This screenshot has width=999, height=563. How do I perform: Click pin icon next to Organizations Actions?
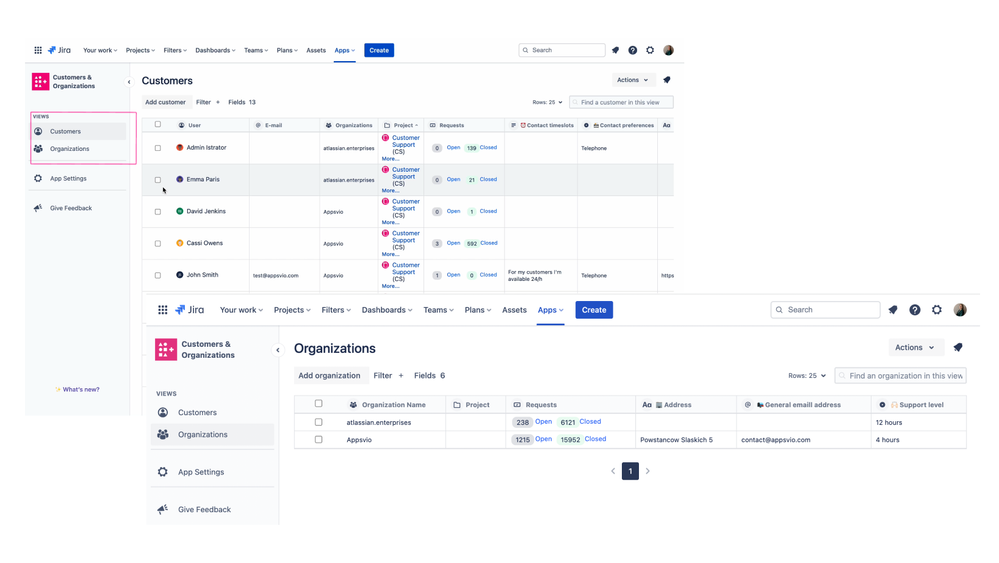[958, 348]
